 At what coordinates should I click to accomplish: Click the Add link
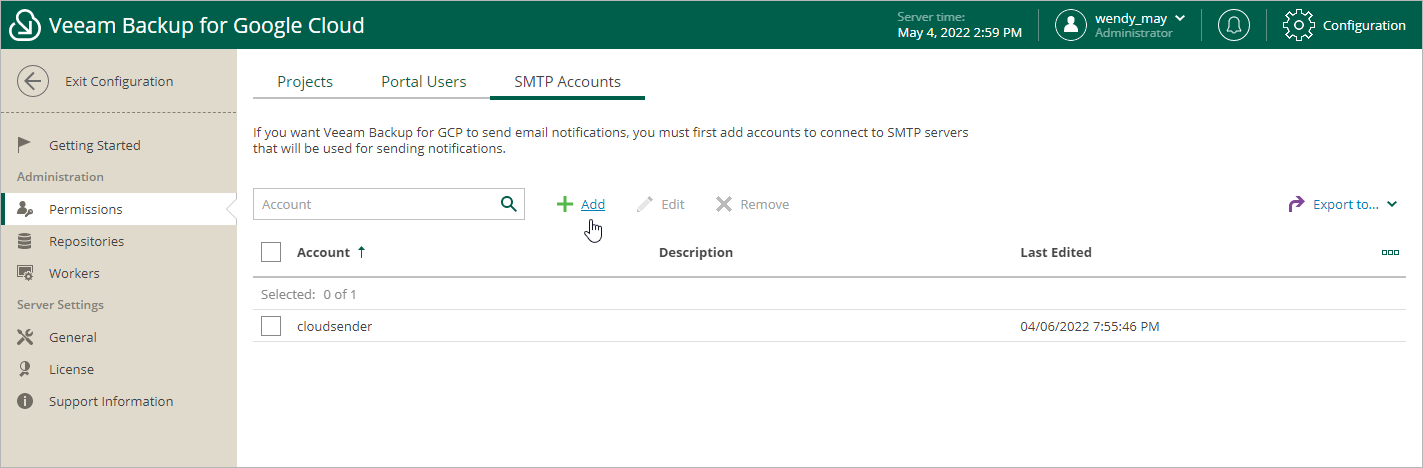[593, 204]
